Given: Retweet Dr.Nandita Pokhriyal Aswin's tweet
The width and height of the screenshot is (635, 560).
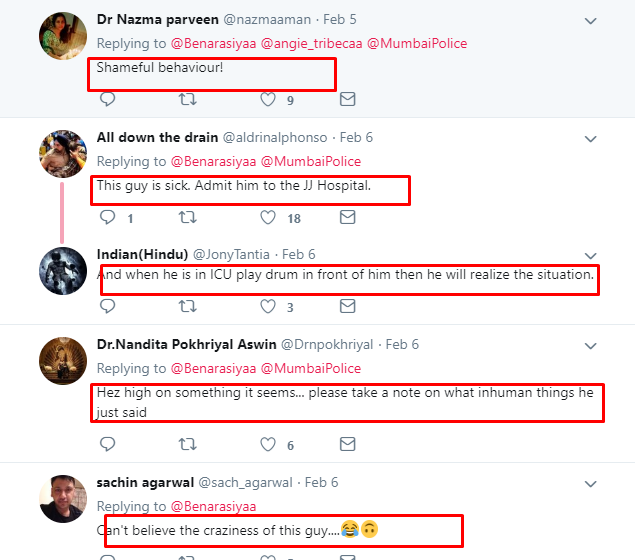Looking at the screenshot, I should (x=187, y=444).
